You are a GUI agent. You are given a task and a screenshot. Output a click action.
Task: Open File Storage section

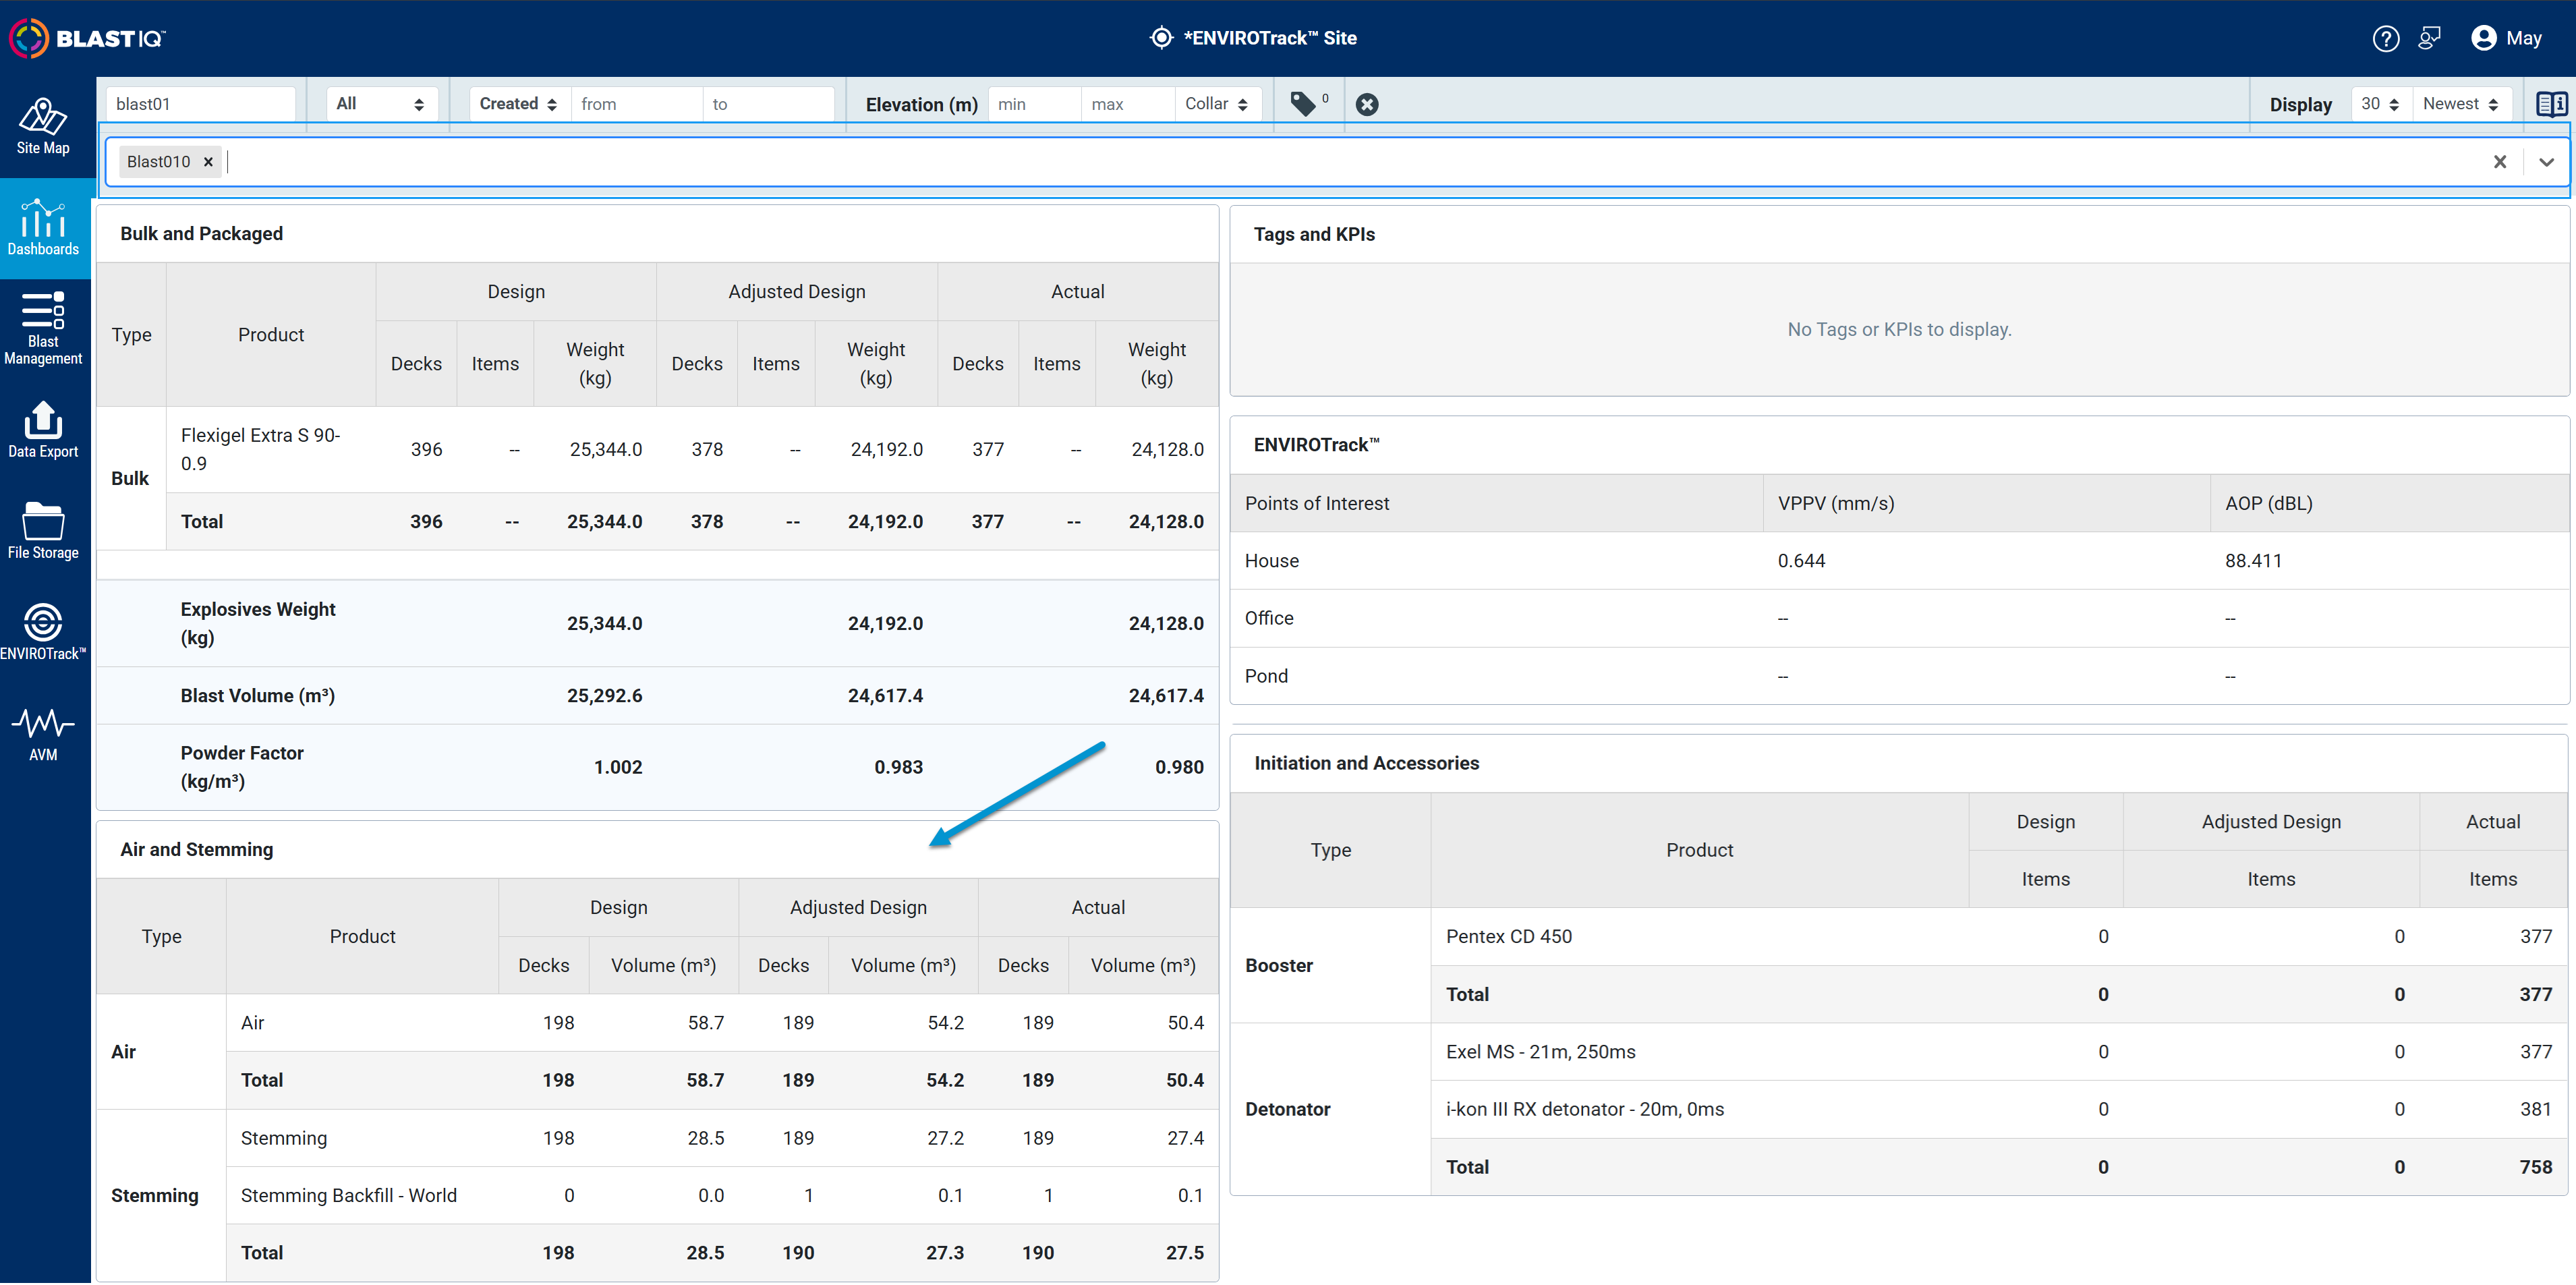(x=43, y=531)
